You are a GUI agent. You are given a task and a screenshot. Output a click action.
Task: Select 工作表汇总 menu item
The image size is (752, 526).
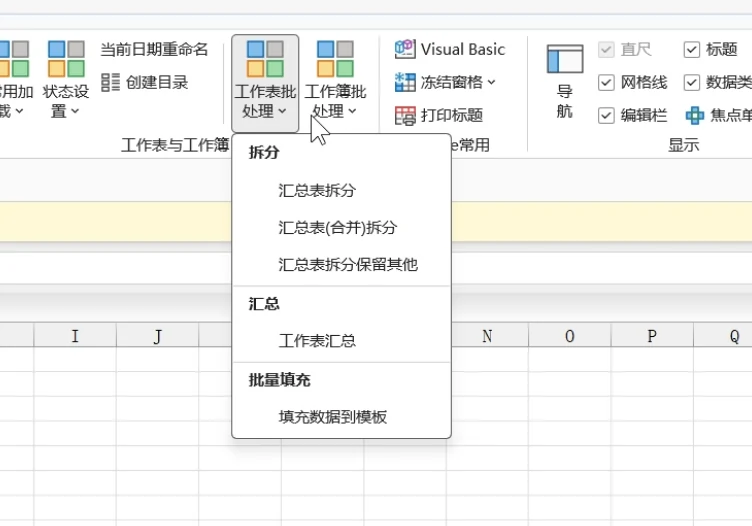click(341, 341)
